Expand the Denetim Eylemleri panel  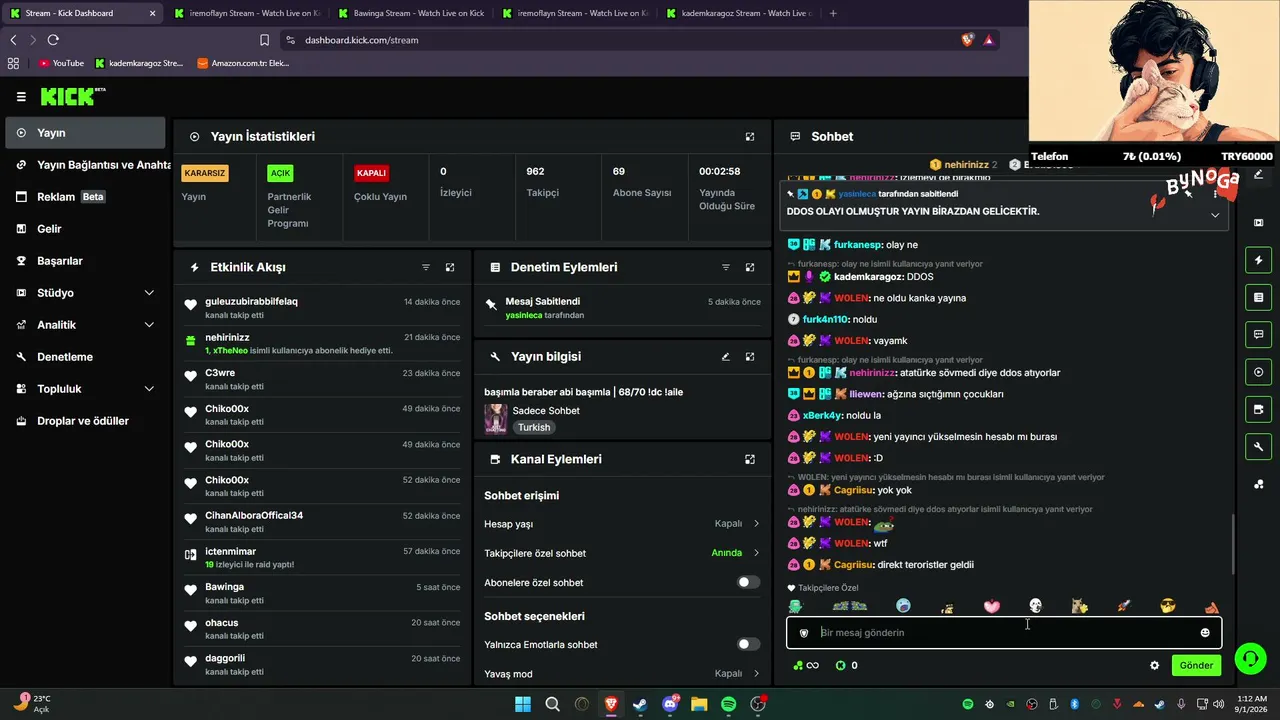750,267
